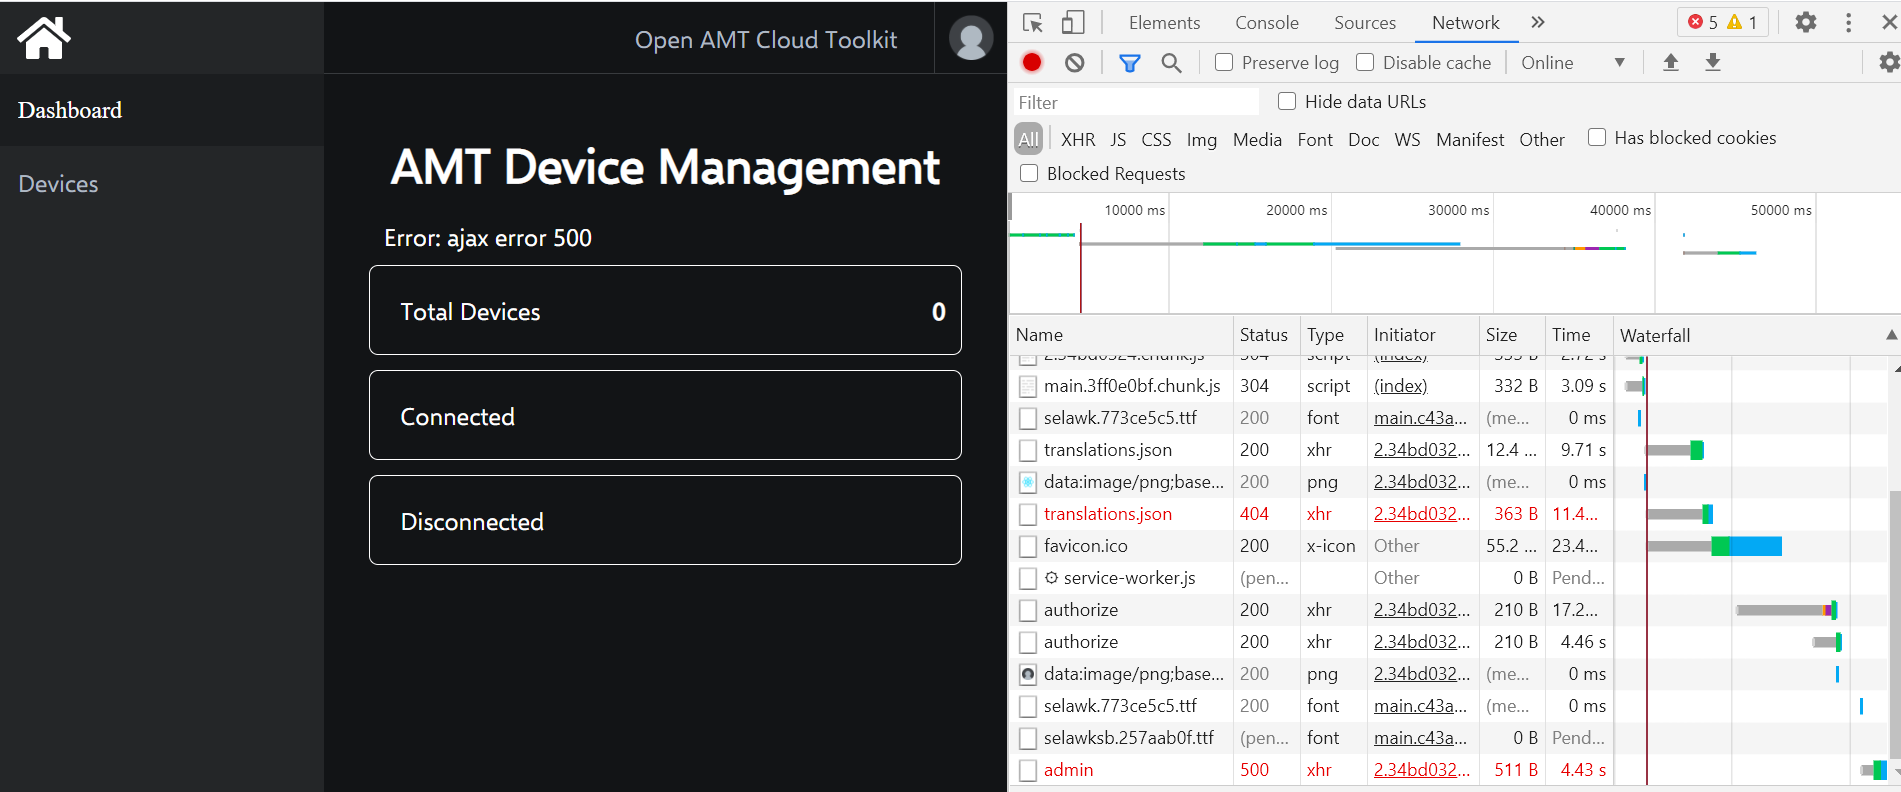Show more DevTools tabs chevron
1901x792 pixels.
1538,22
